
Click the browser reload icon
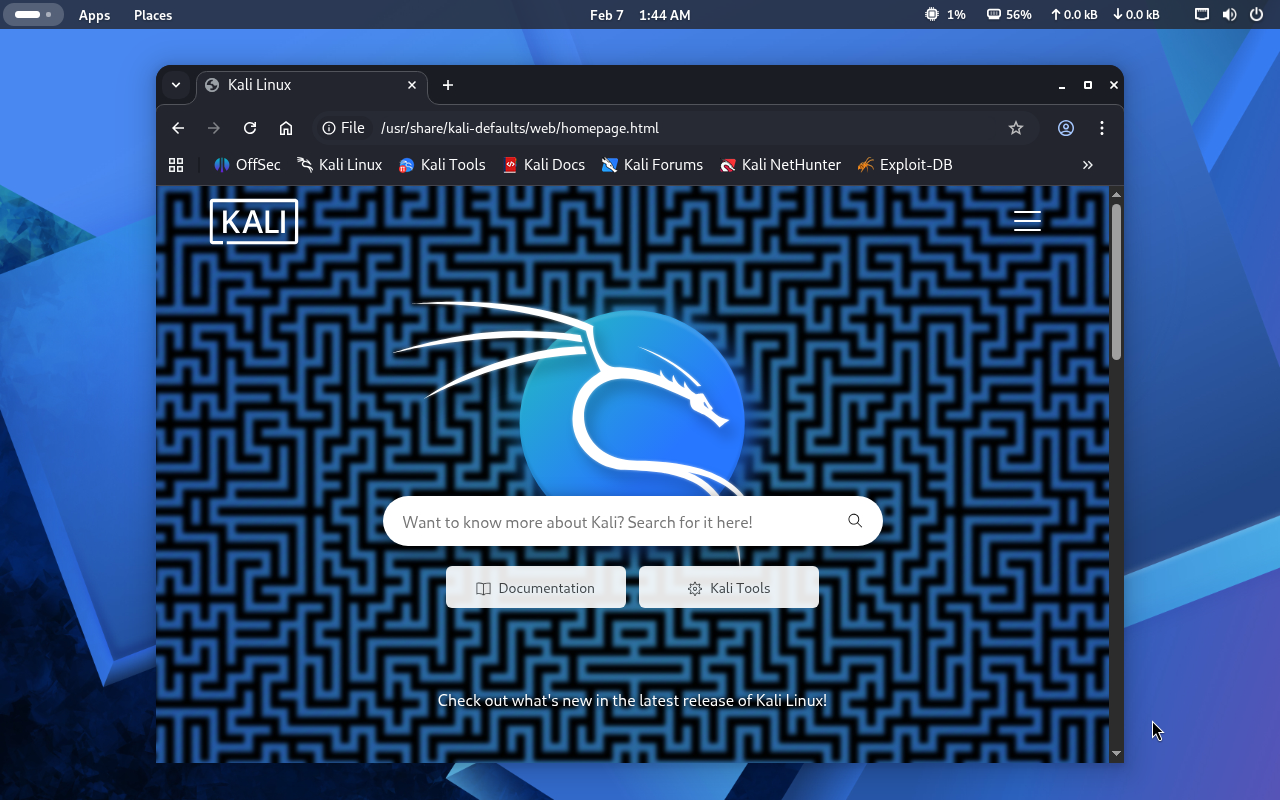250,128
